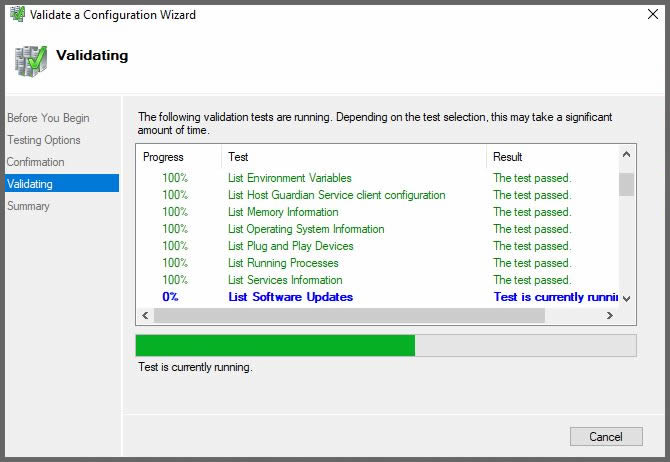
Task: Select the List Services Information test row
Action: point(285,280)
